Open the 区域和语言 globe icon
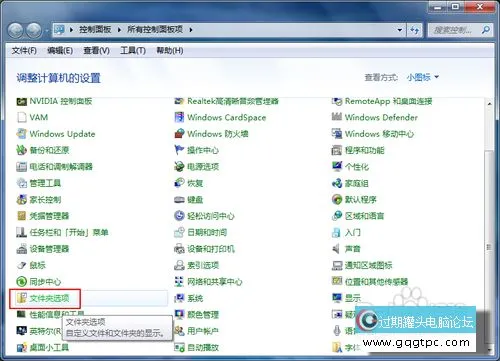 (337, 216)
